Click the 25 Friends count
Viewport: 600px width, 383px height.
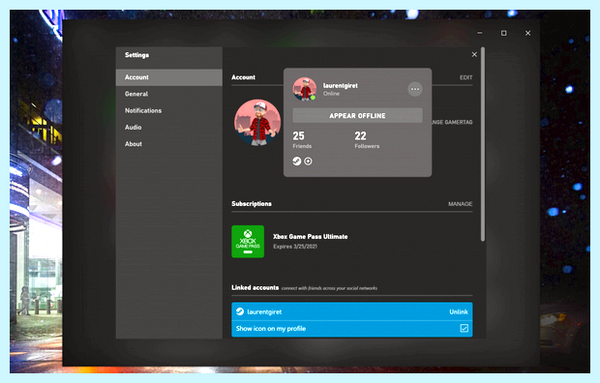click(302, 140)
